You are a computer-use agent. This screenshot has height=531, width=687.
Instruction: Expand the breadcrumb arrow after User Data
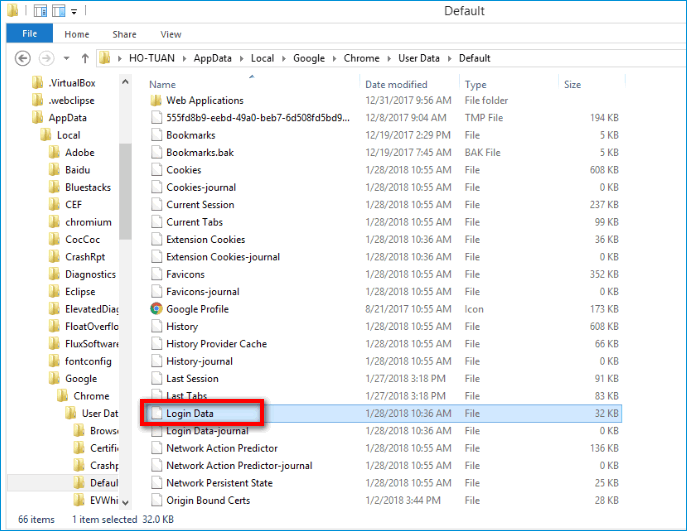coord(450,59)
